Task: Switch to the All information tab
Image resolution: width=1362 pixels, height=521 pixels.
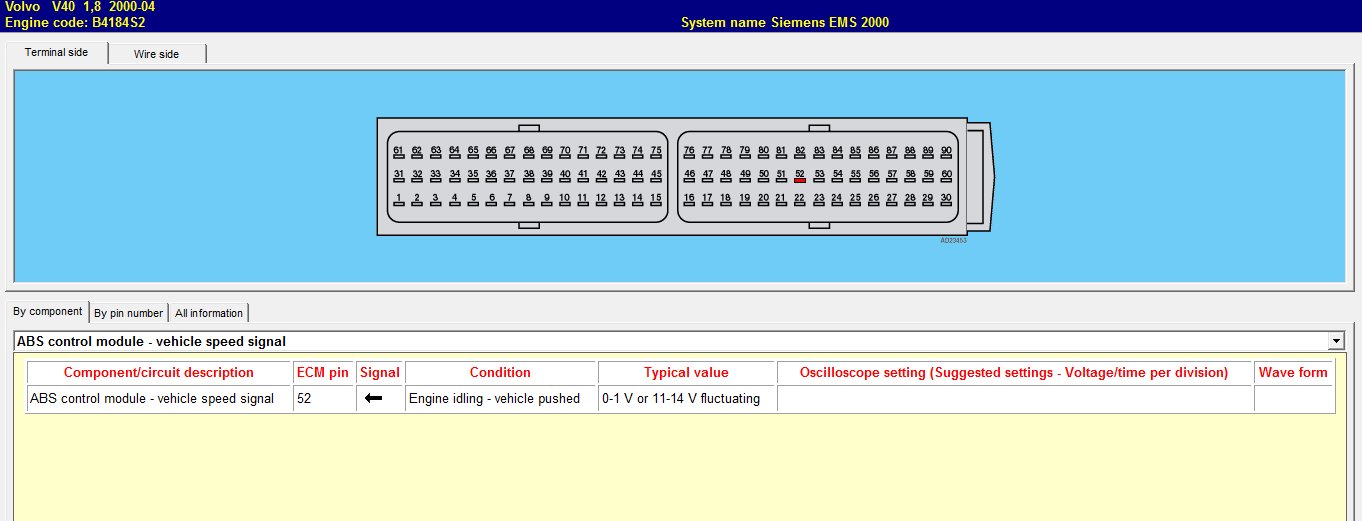Action: (x=208, y=313)
